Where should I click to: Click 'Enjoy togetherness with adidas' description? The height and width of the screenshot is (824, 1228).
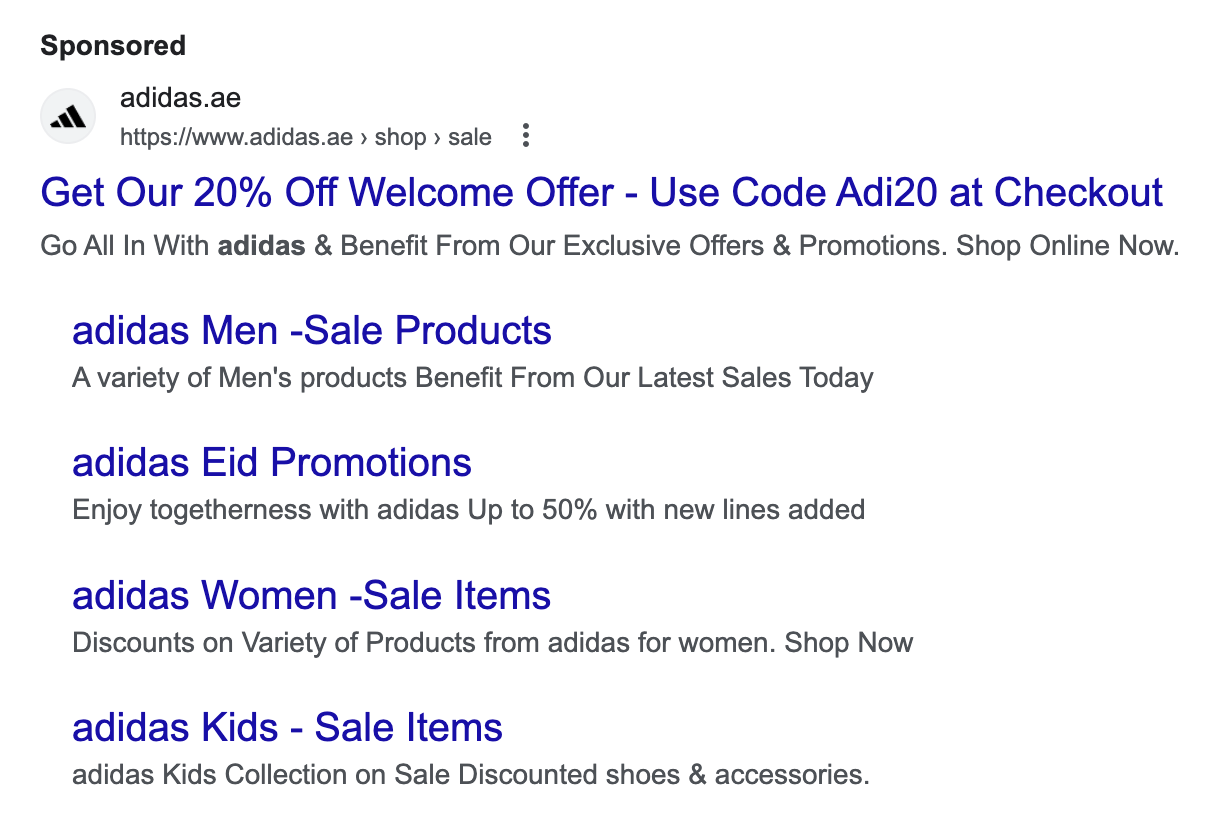coord(267,510)
